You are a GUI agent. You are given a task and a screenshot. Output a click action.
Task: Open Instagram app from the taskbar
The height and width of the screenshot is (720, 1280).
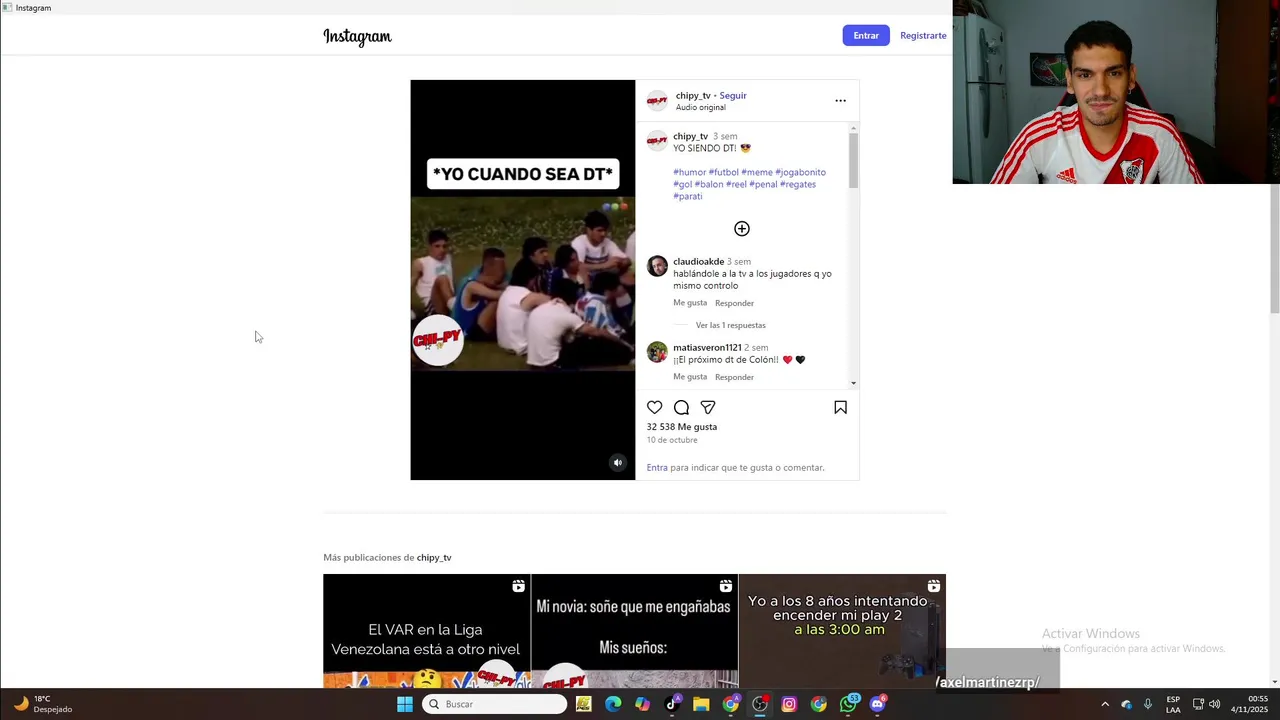tap(789, 704)
